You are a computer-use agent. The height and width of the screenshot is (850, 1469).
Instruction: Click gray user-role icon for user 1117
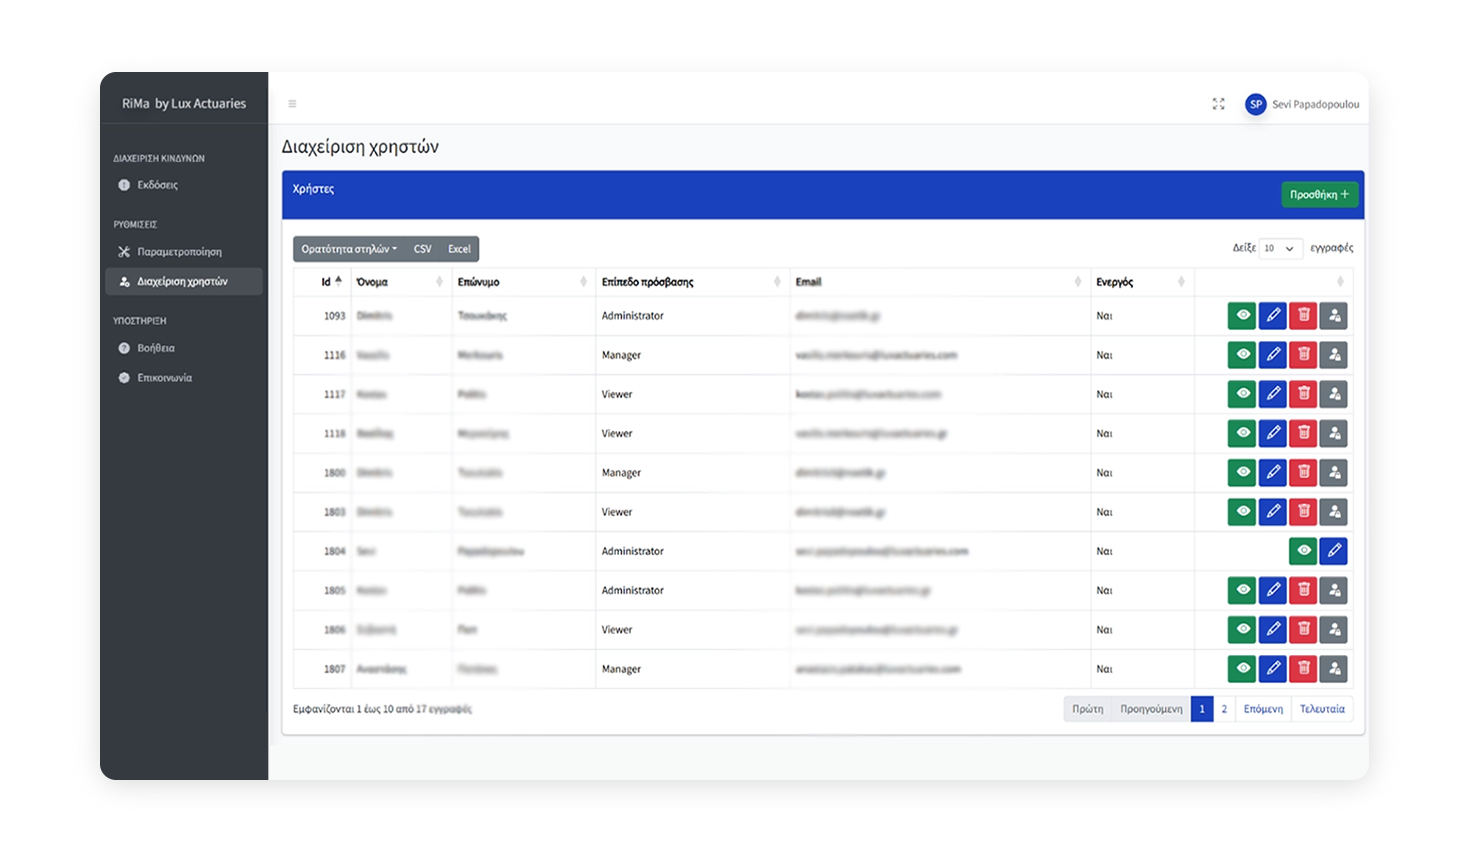(x=1334, y=394)
